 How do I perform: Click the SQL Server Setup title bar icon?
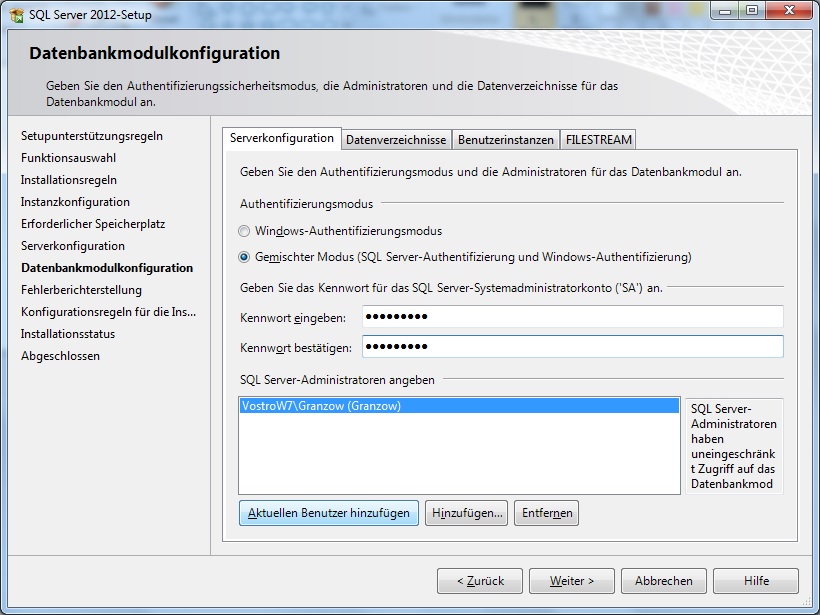coord(17,15)
